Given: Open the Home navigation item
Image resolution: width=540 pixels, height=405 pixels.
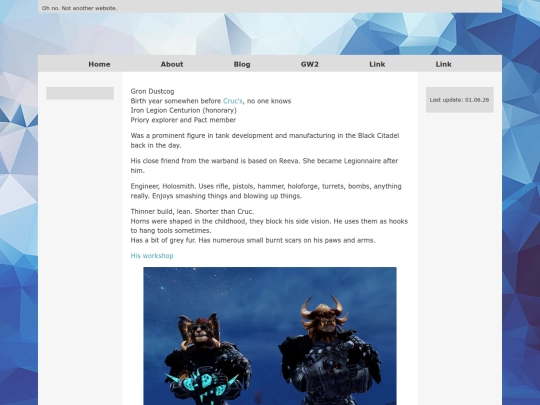Looking at the screenshot, I should 99,64.
